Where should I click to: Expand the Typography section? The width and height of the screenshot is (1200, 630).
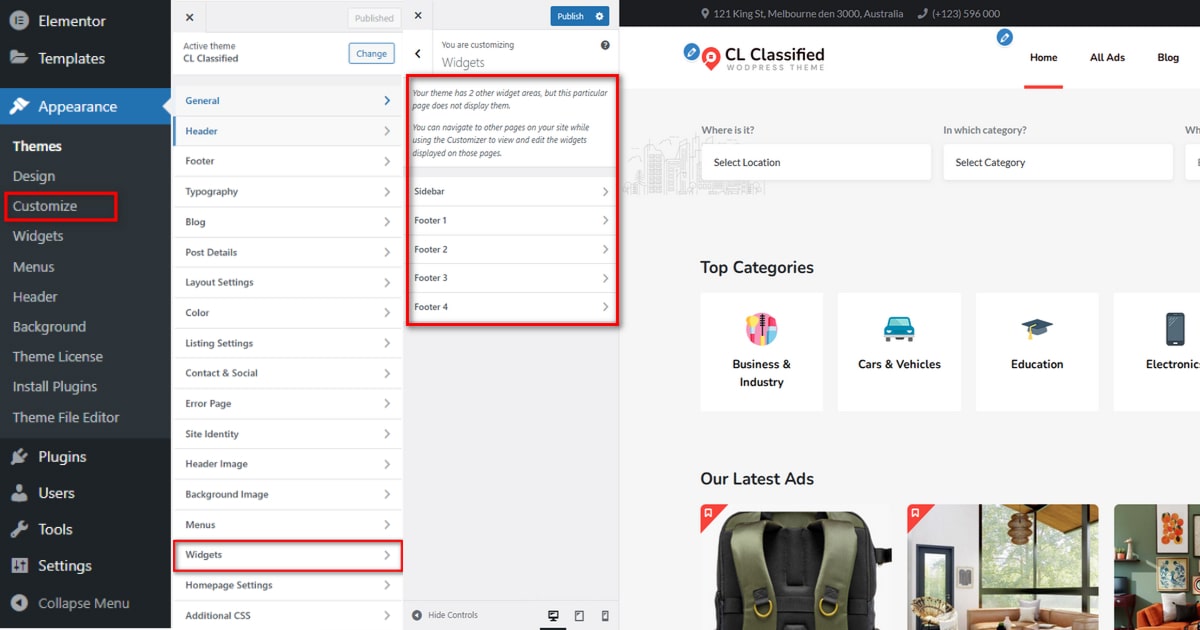[288, 191]
